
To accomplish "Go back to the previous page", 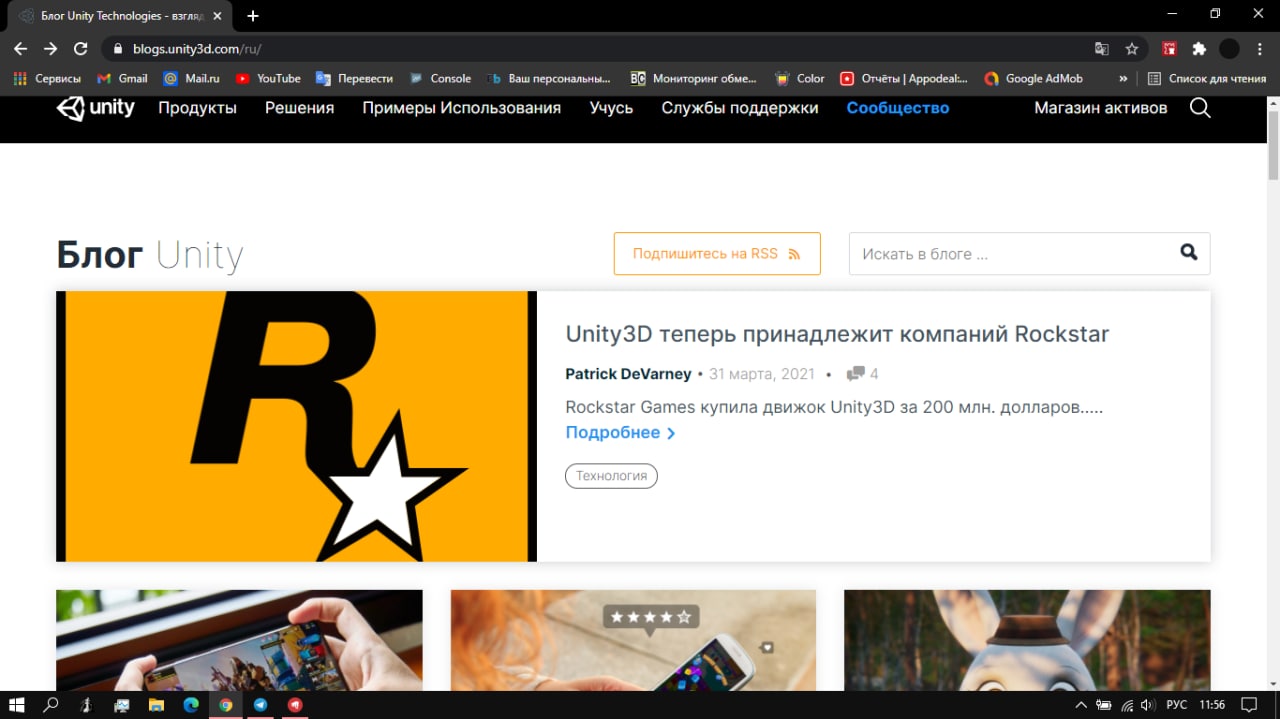I will [20, 48].
